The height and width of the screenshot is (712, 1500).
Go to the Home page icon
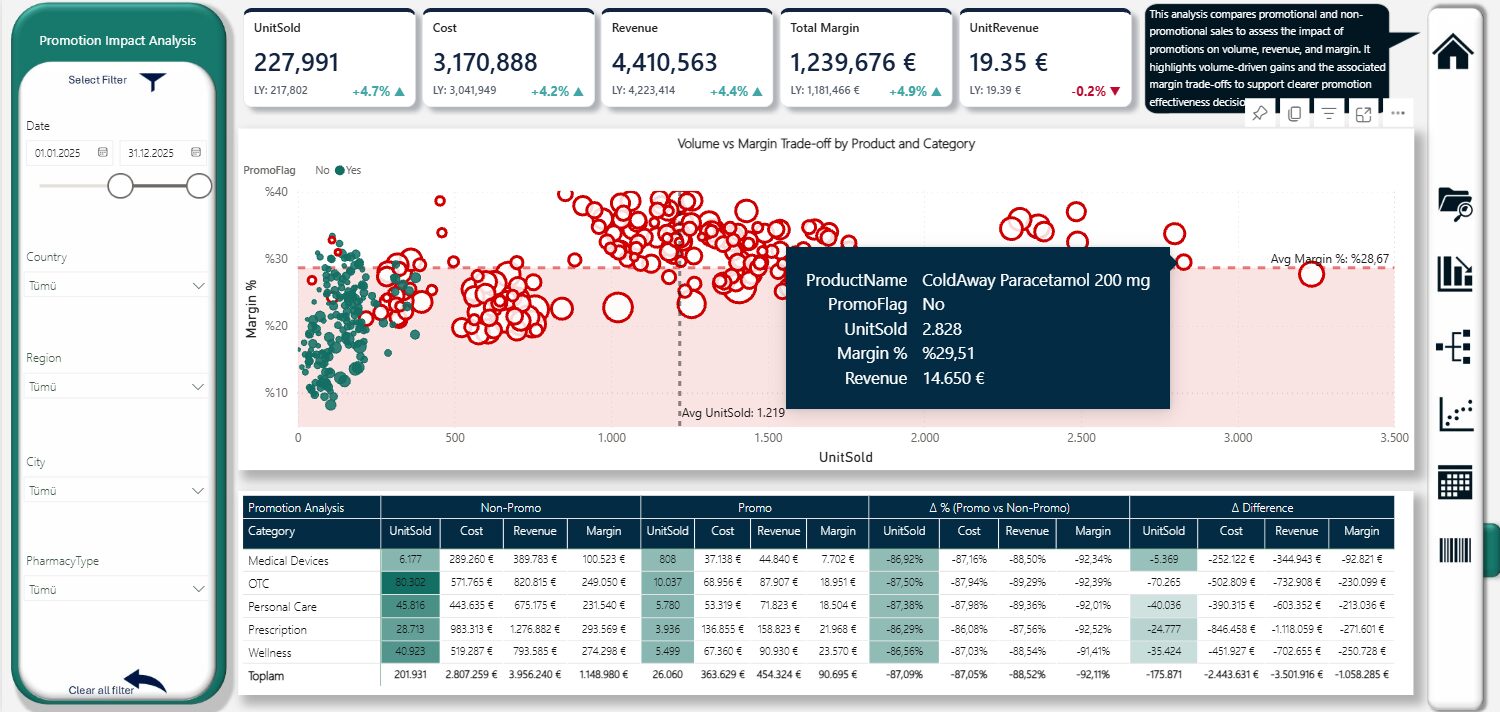1453,51
